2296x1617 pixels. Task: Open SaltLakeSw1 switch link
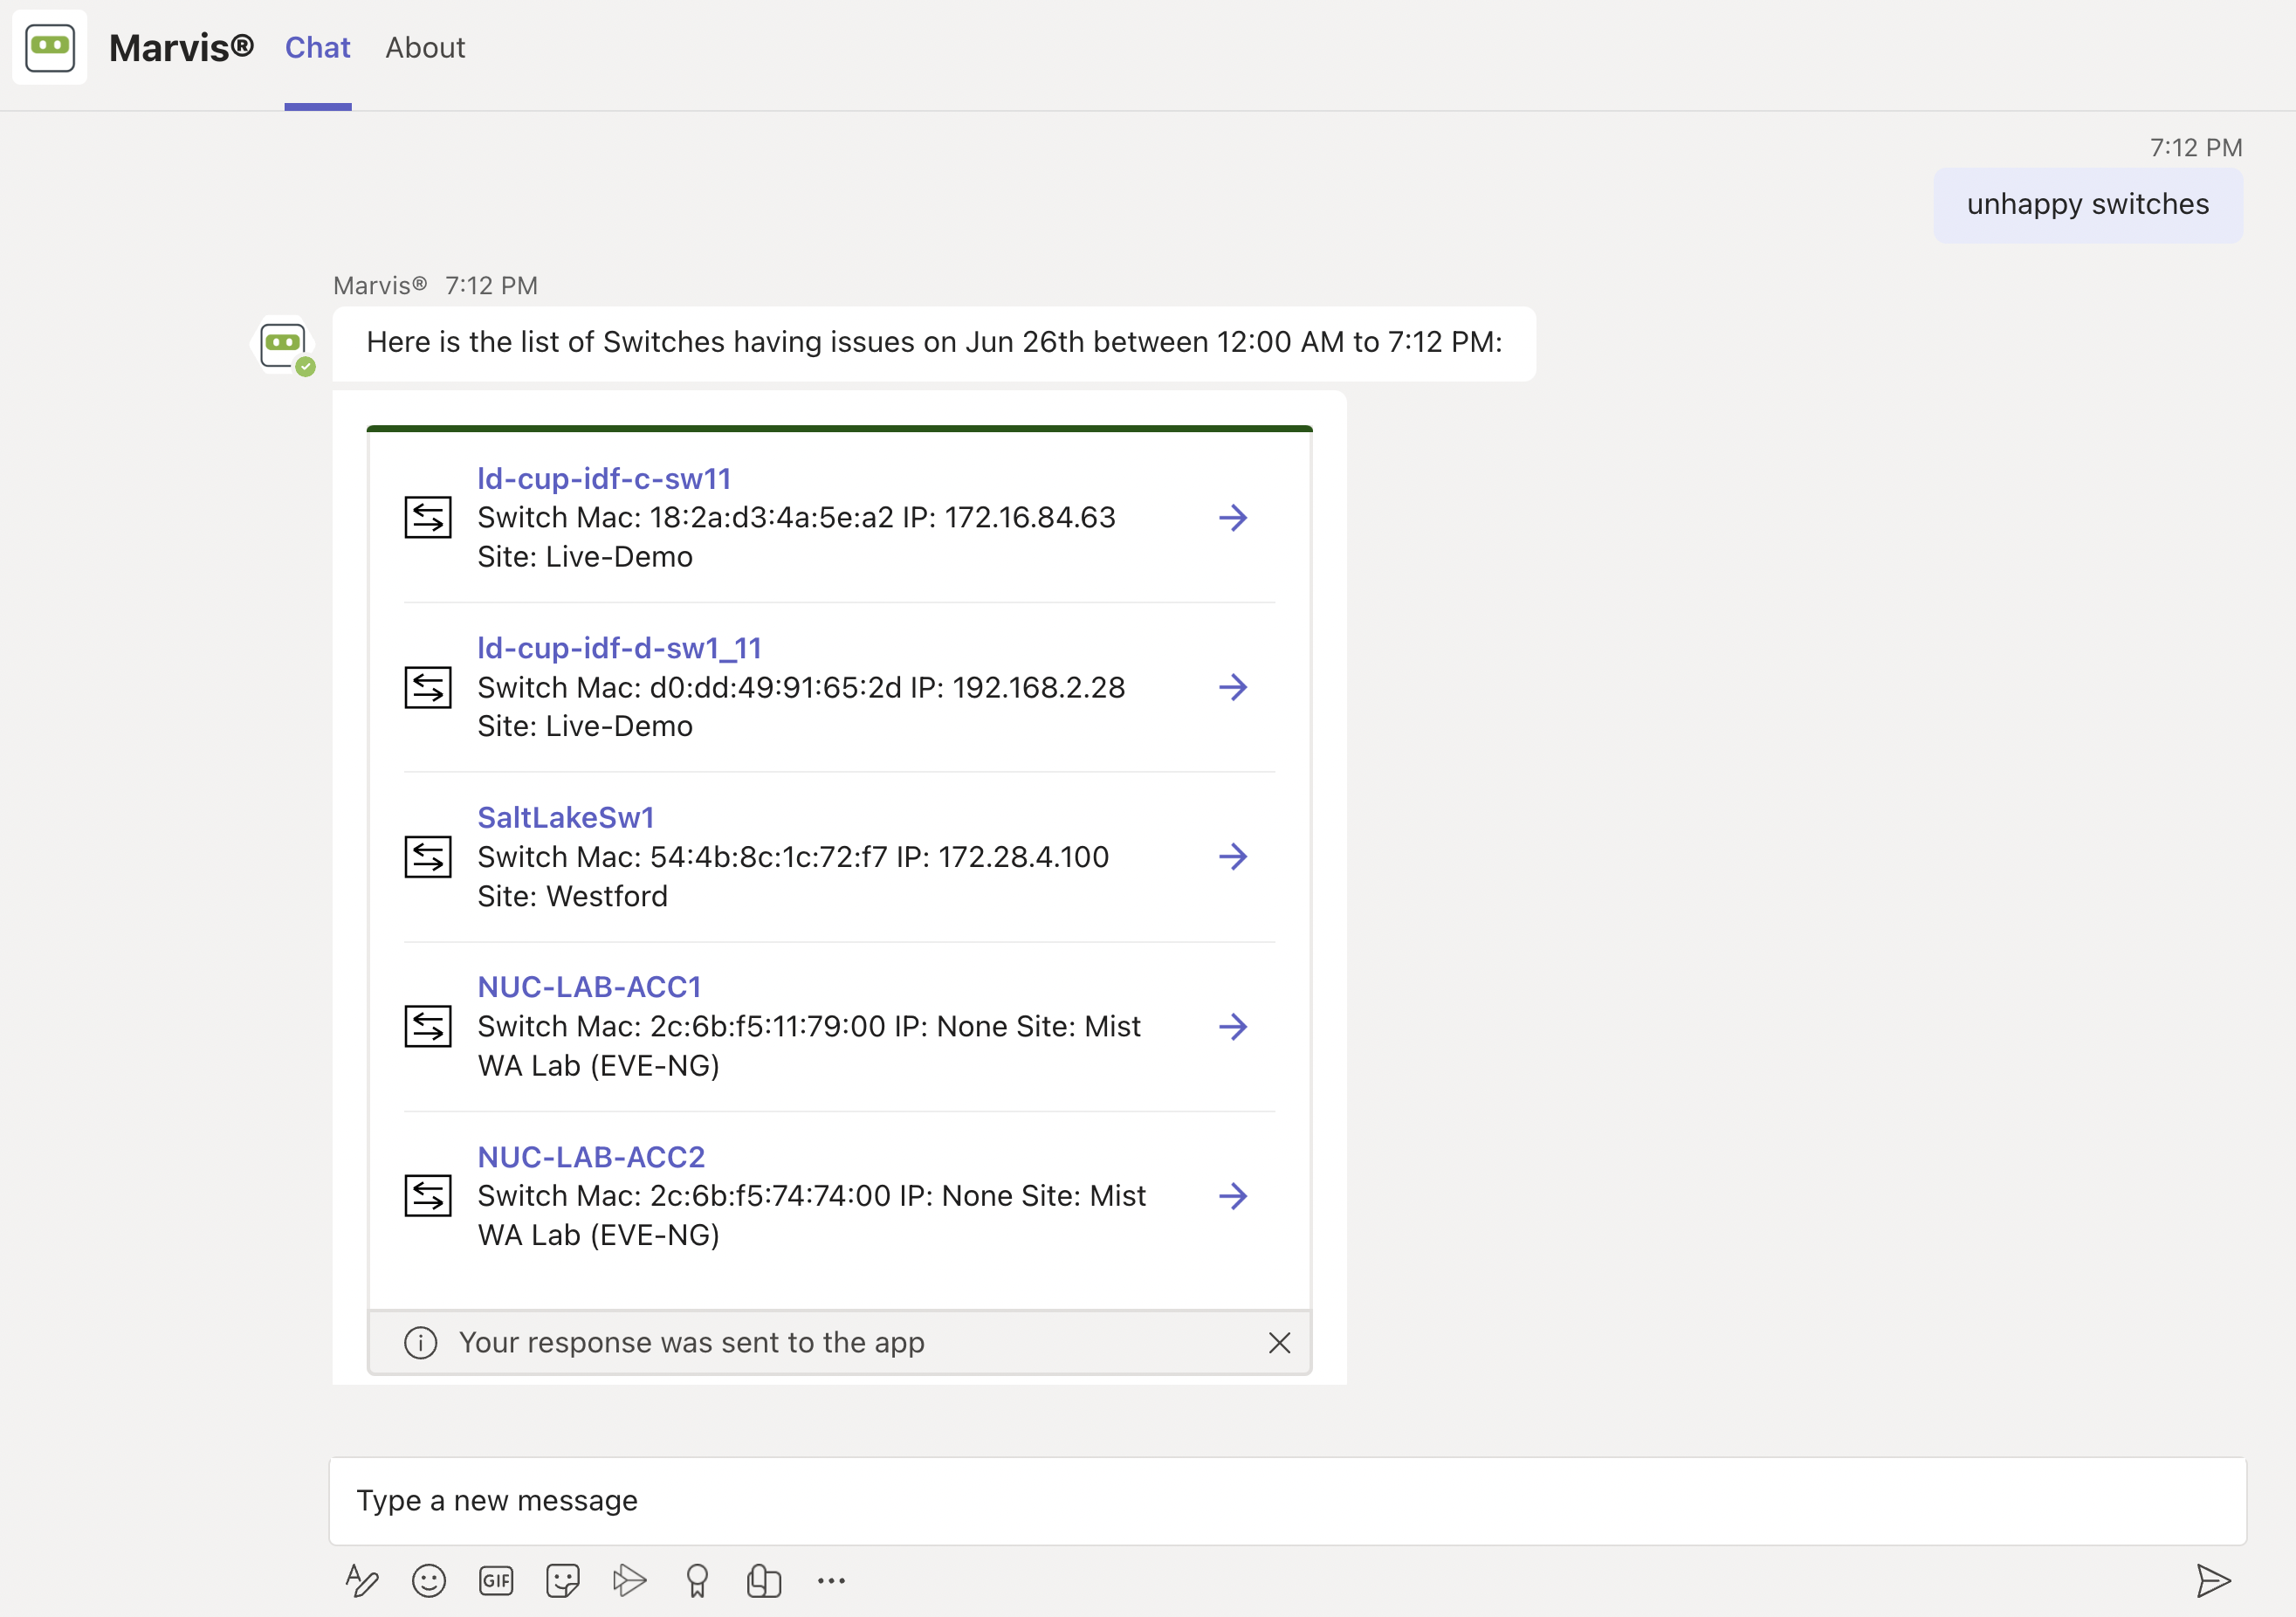(566, 817)
